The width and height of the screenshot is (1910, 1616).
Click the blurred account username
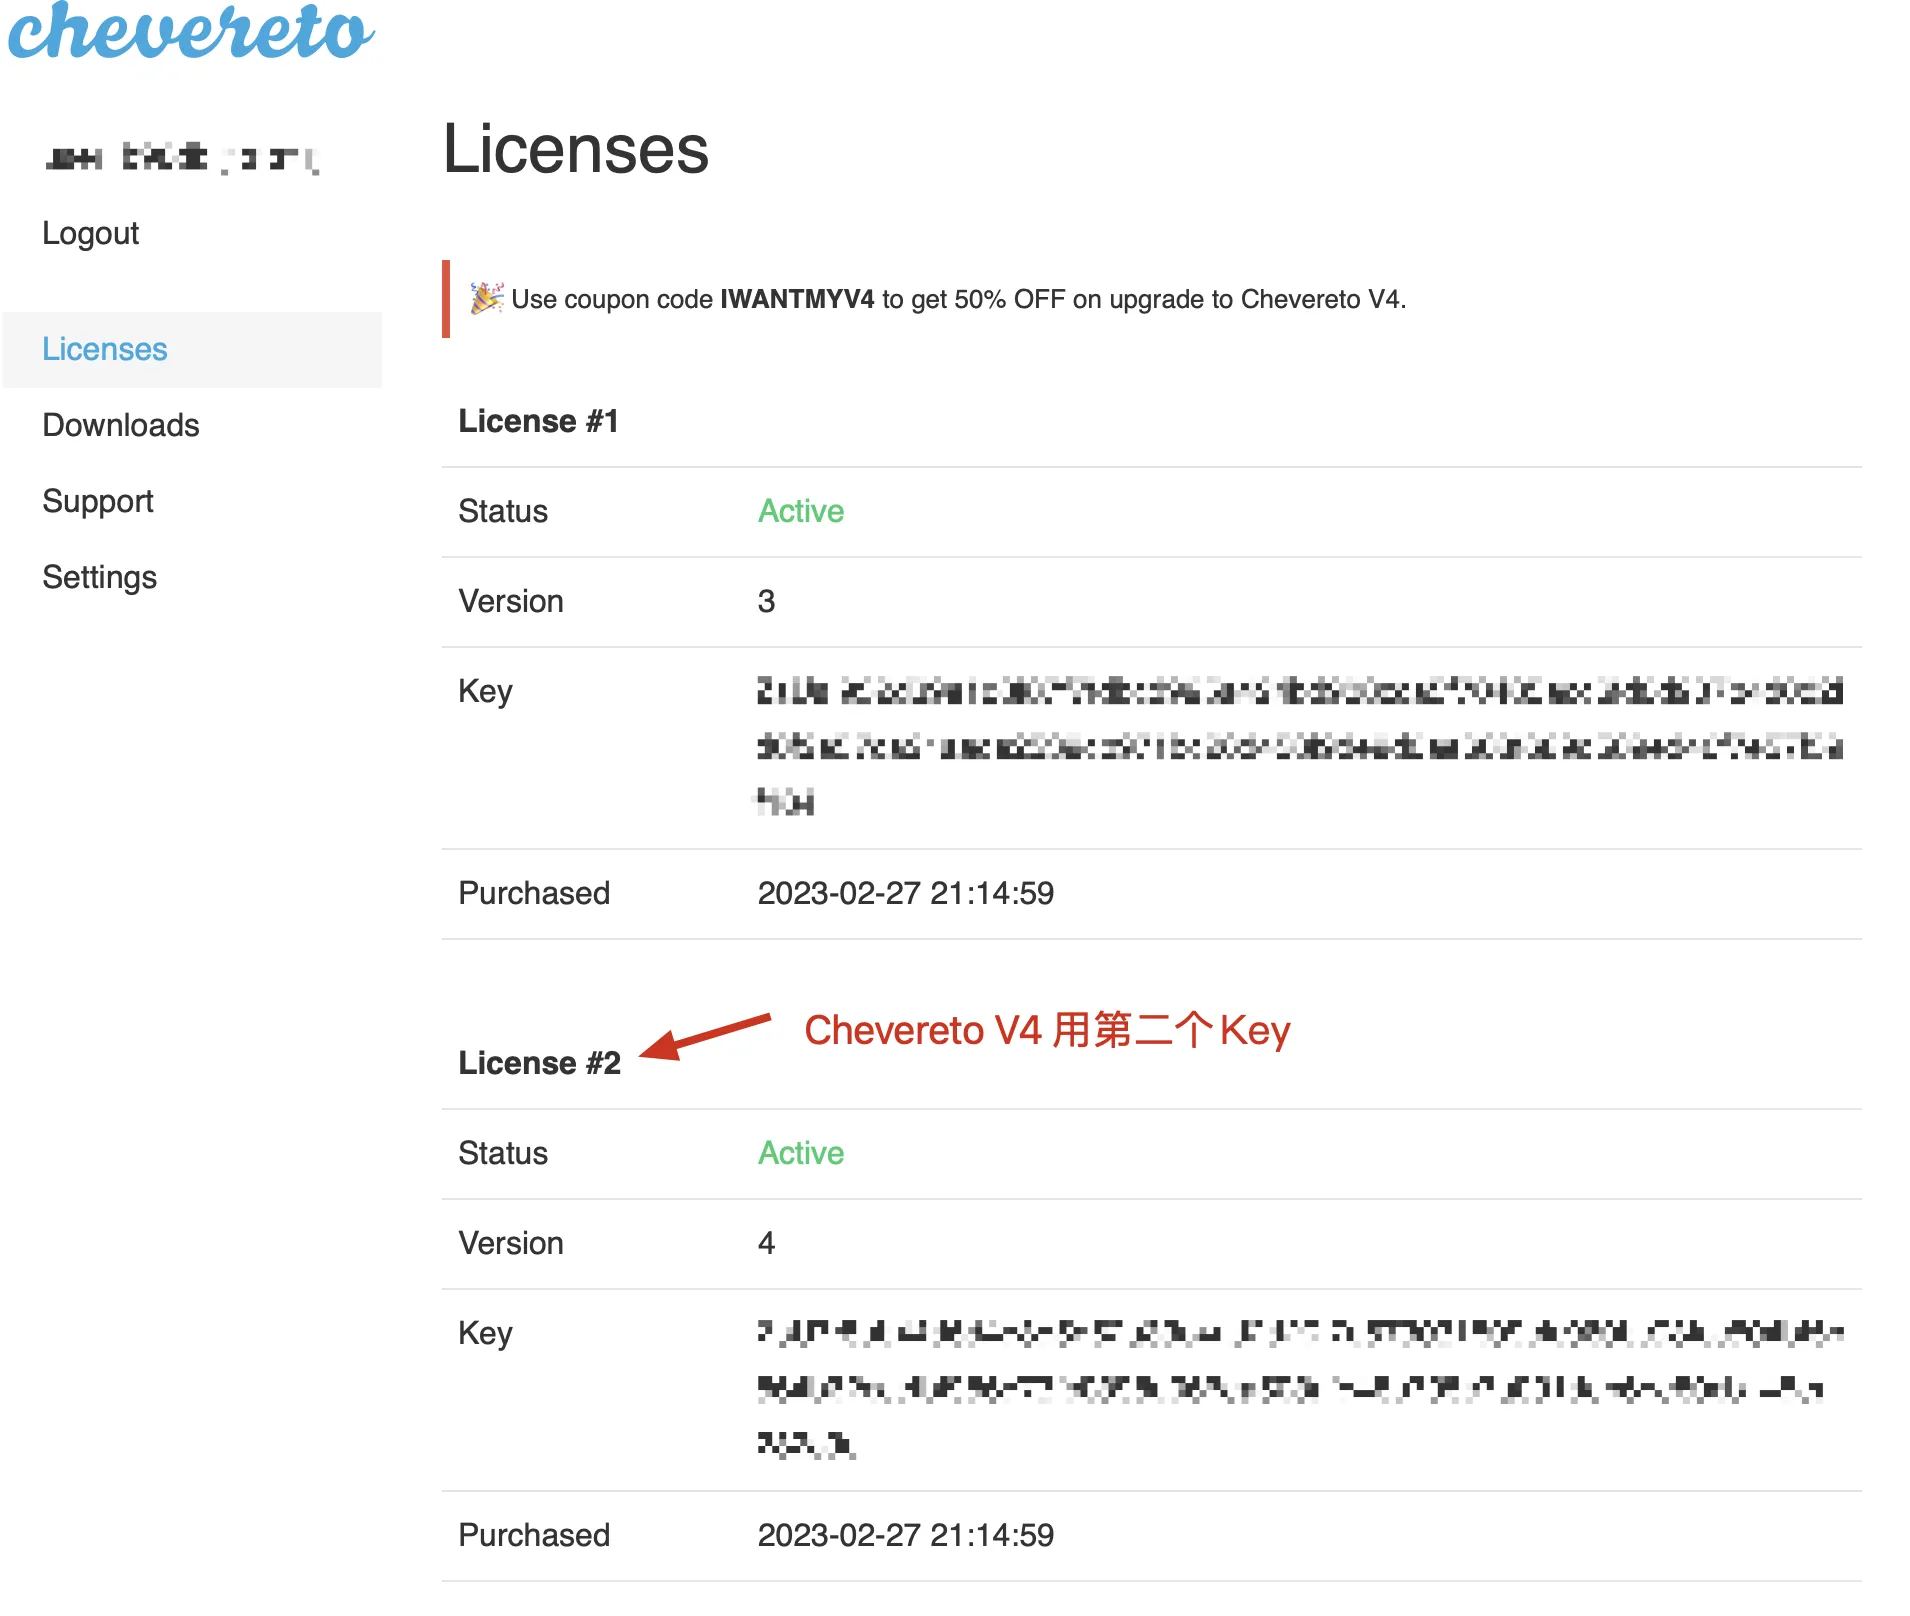180,157
